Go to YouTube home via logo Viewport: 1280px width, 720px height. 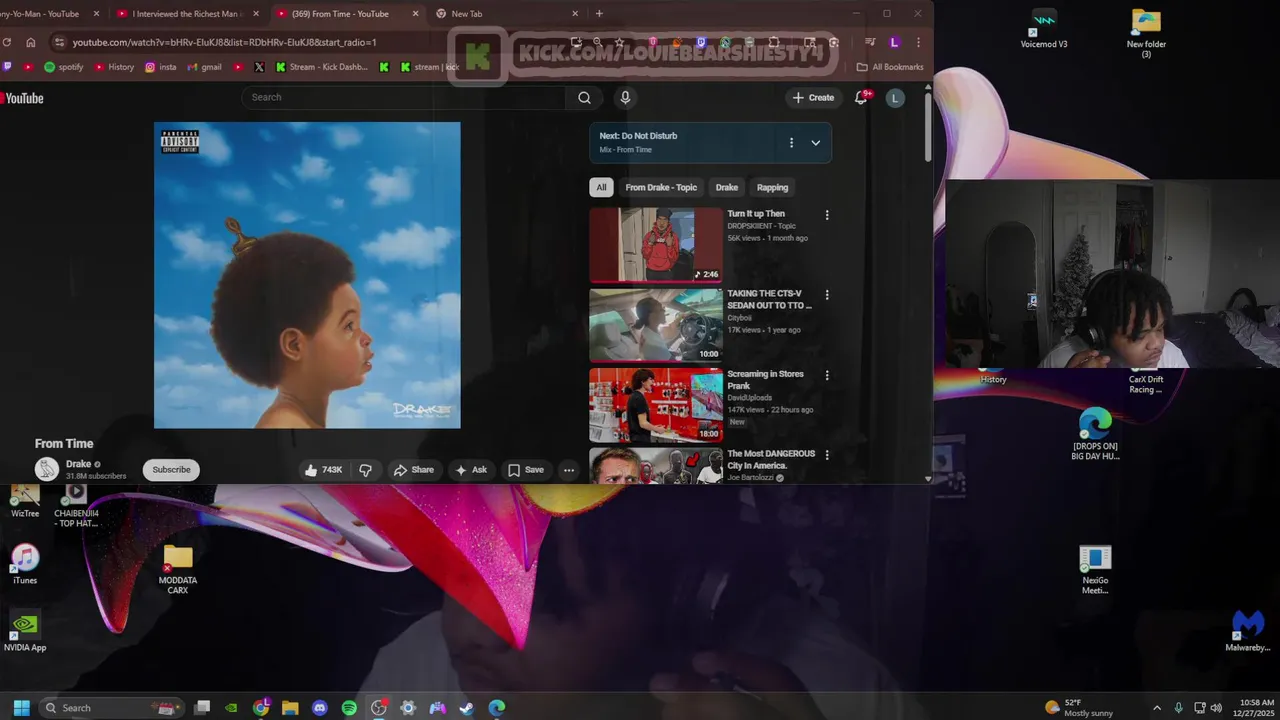pyautogui.click(x=22, y=98)
